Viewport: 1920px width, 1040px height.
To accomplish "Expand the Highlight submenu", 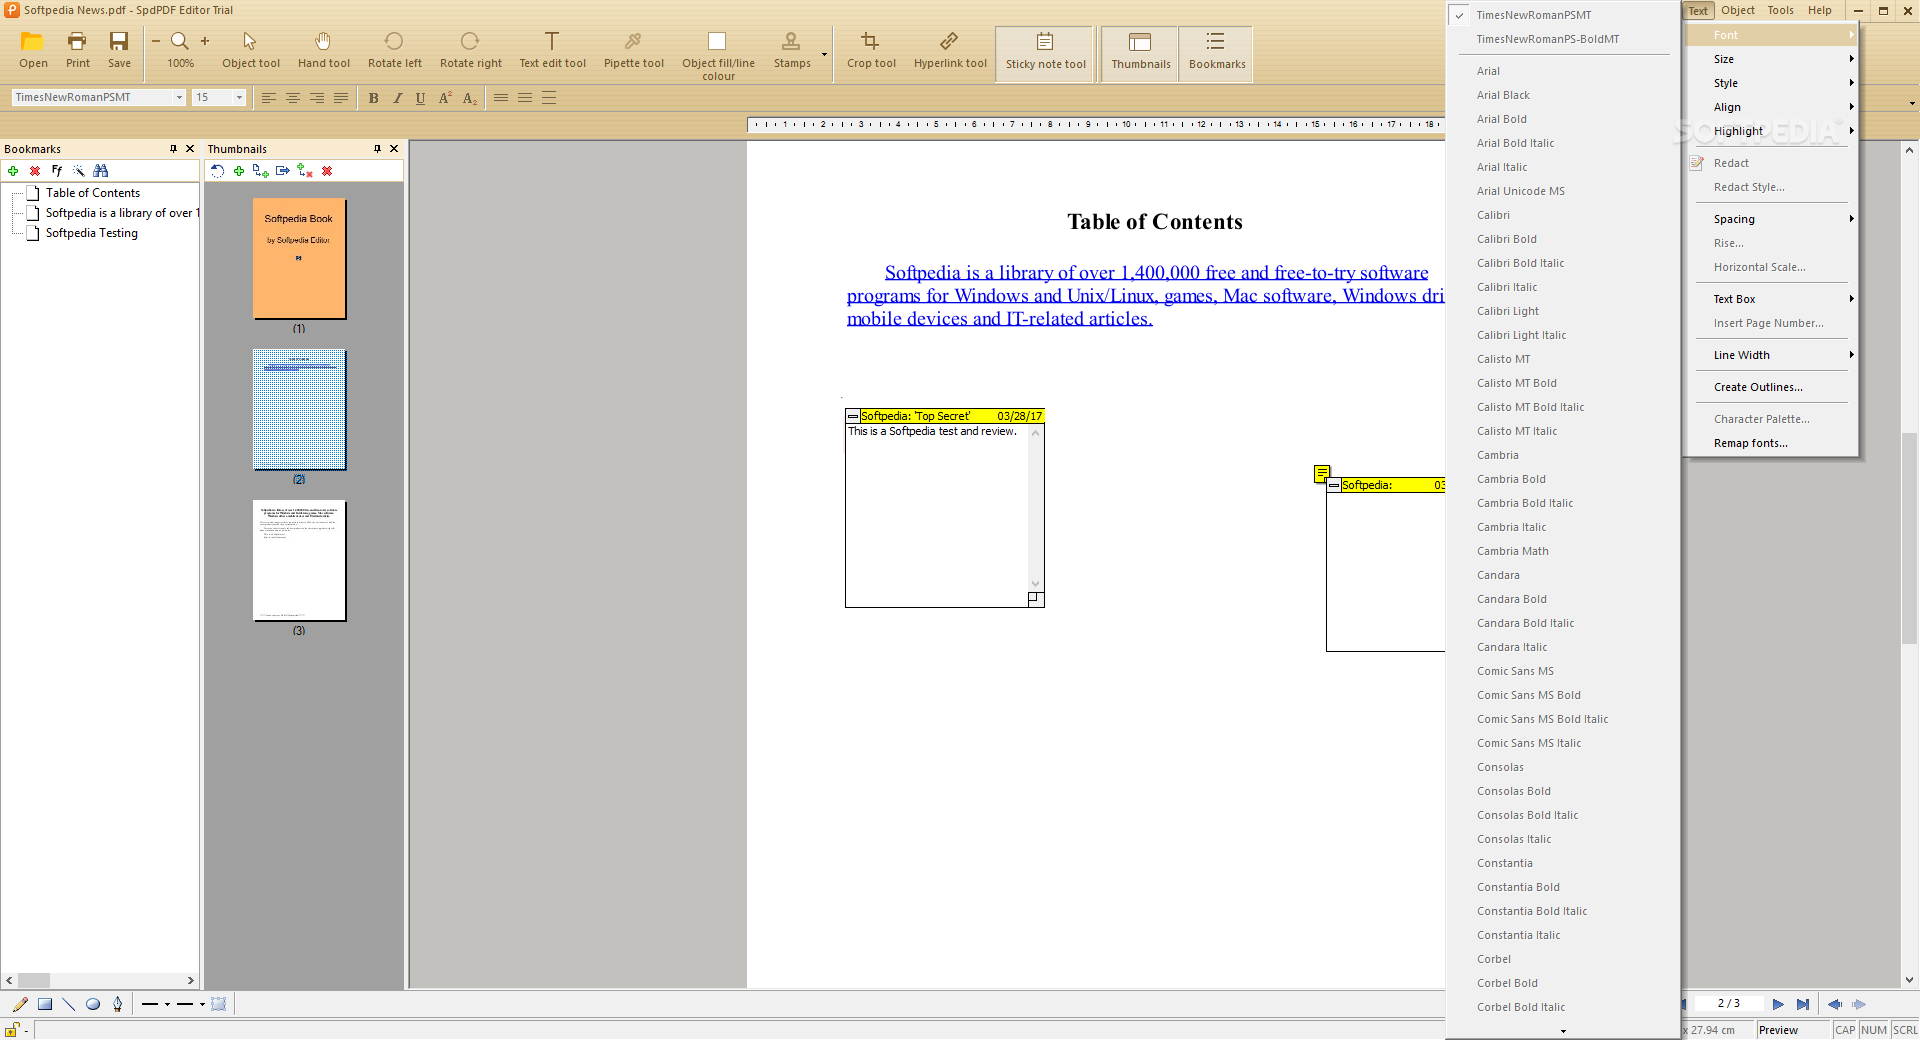I will pyautogui.click(x=1771, y=131).
